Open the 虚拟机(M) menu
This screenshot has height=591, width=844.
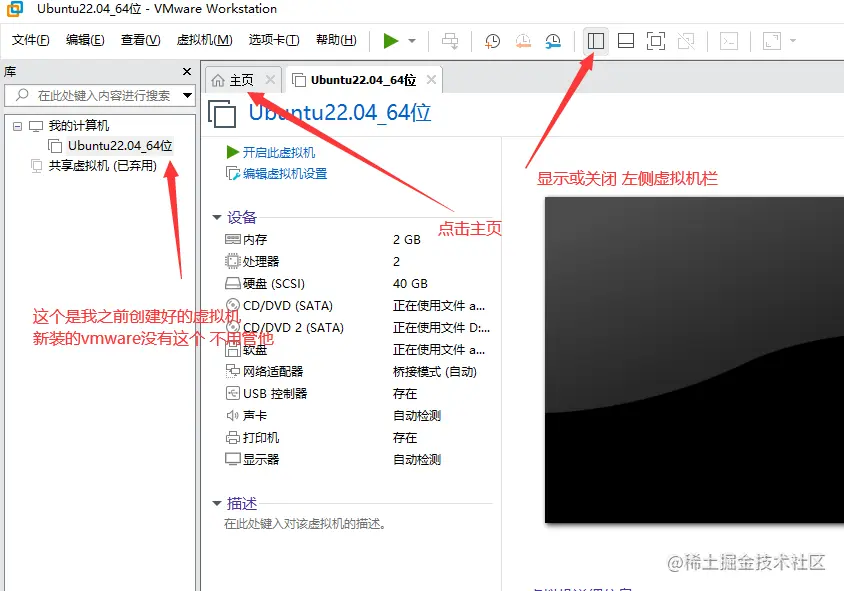205,40
